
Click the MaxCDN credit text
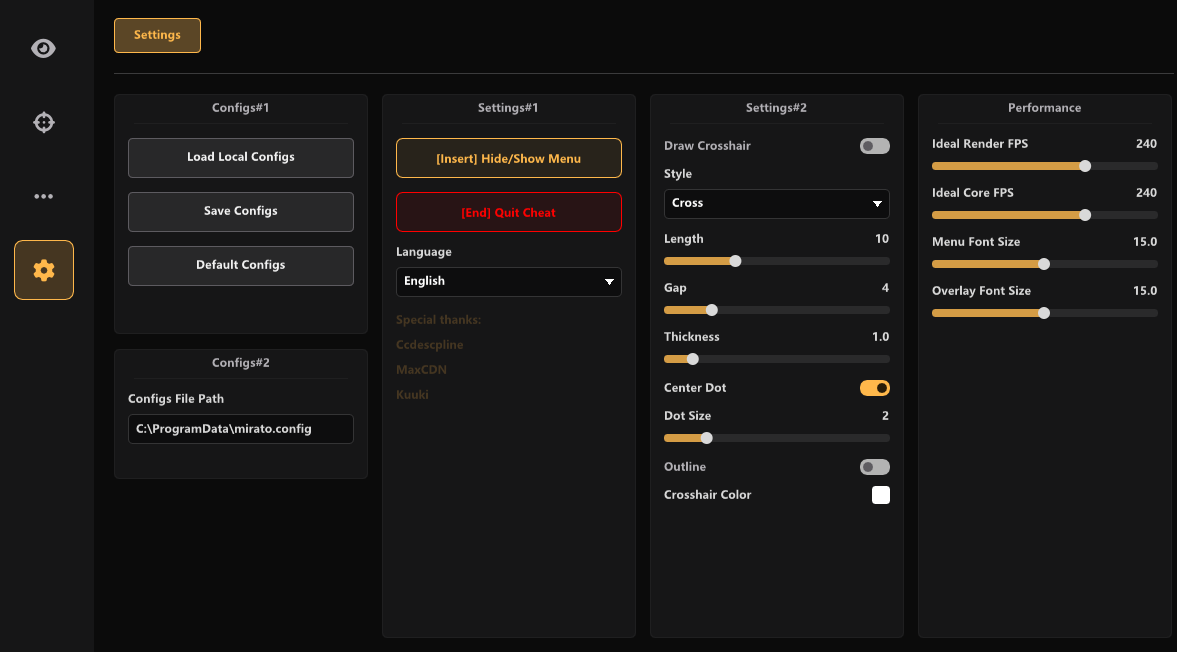pos(421,369)
